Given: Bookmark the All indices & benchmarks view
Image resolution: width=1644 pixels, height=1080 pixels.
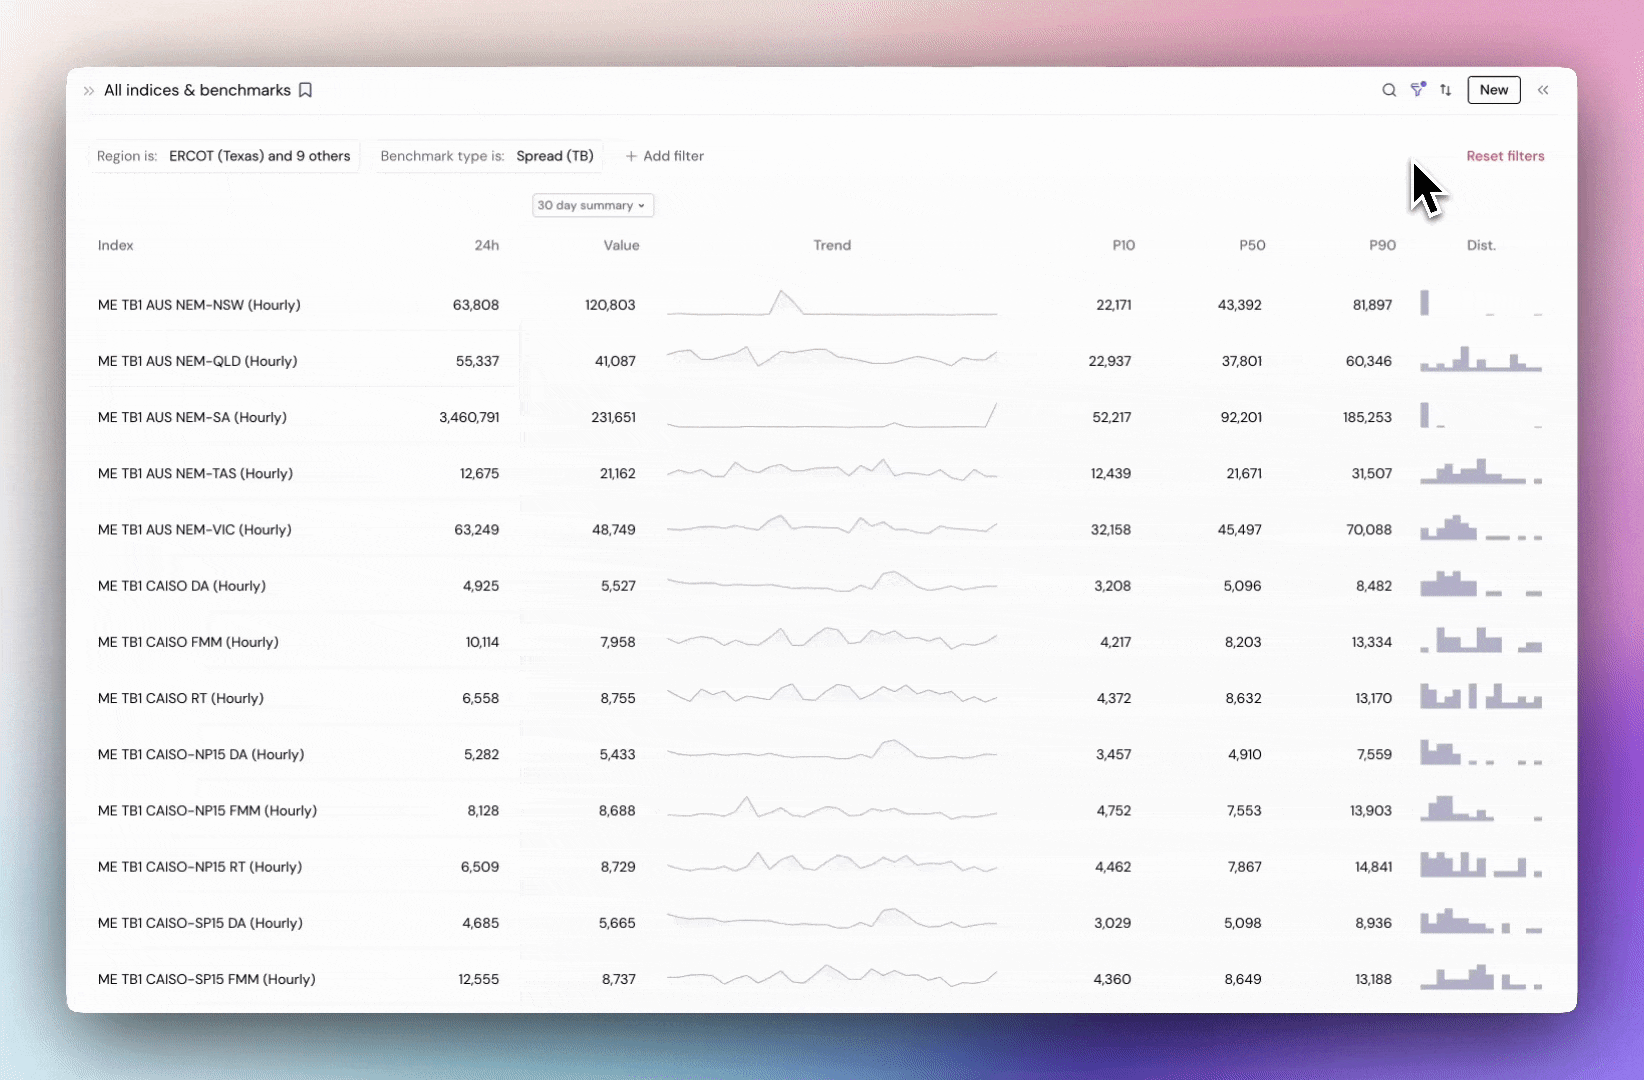Looking at the screenshot, I should coord(305,90).
